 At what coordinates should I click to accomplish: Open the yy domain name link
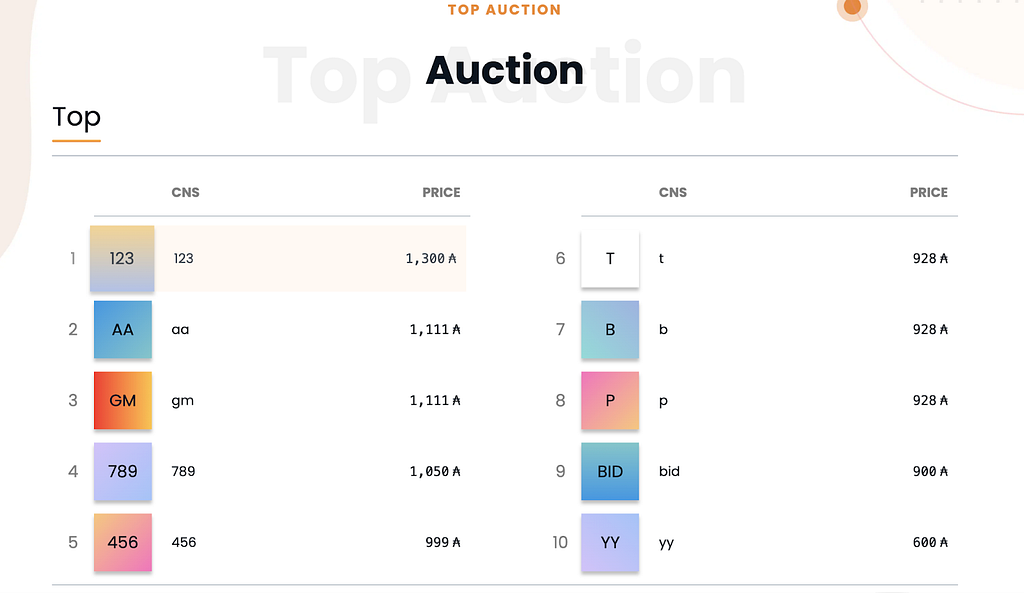pyautogui.click(x=666, y=543)
